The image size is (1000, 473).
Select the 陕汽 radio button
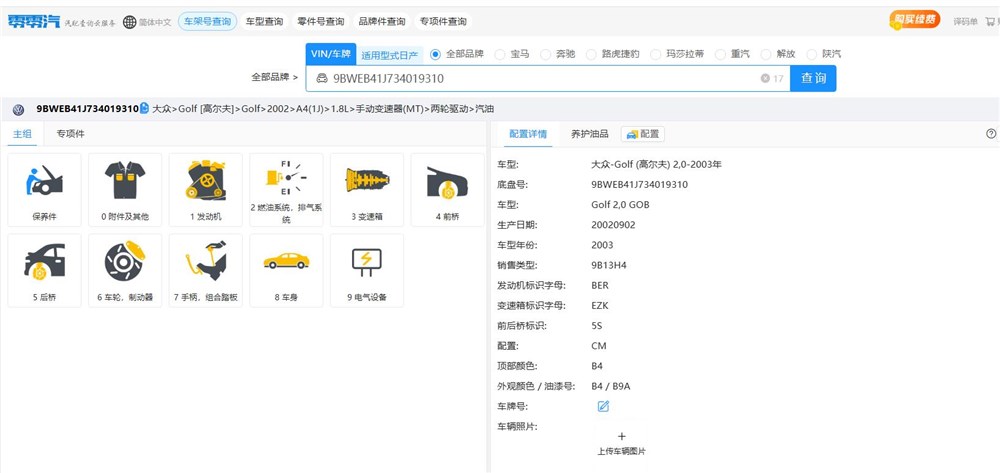pyautogui.click(x=811, y=54)
